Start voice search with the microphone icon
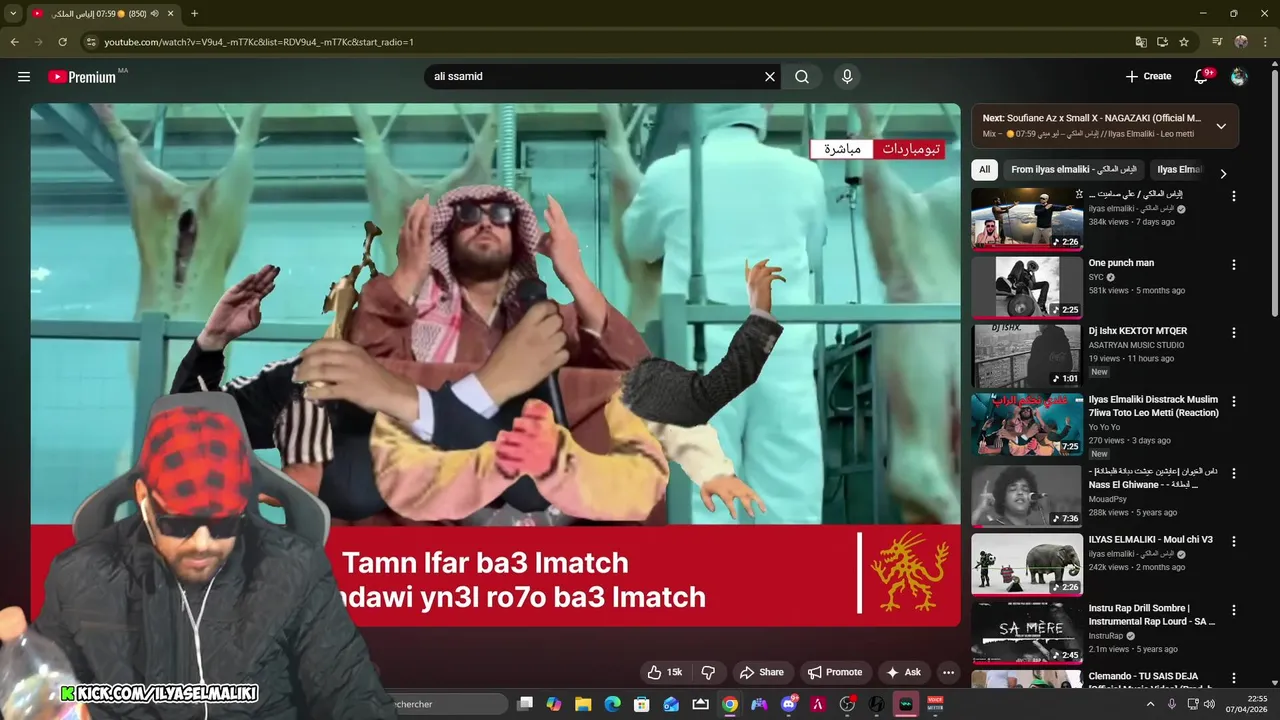Viewport: 1280px width, 720px height. tap(847, 76)
